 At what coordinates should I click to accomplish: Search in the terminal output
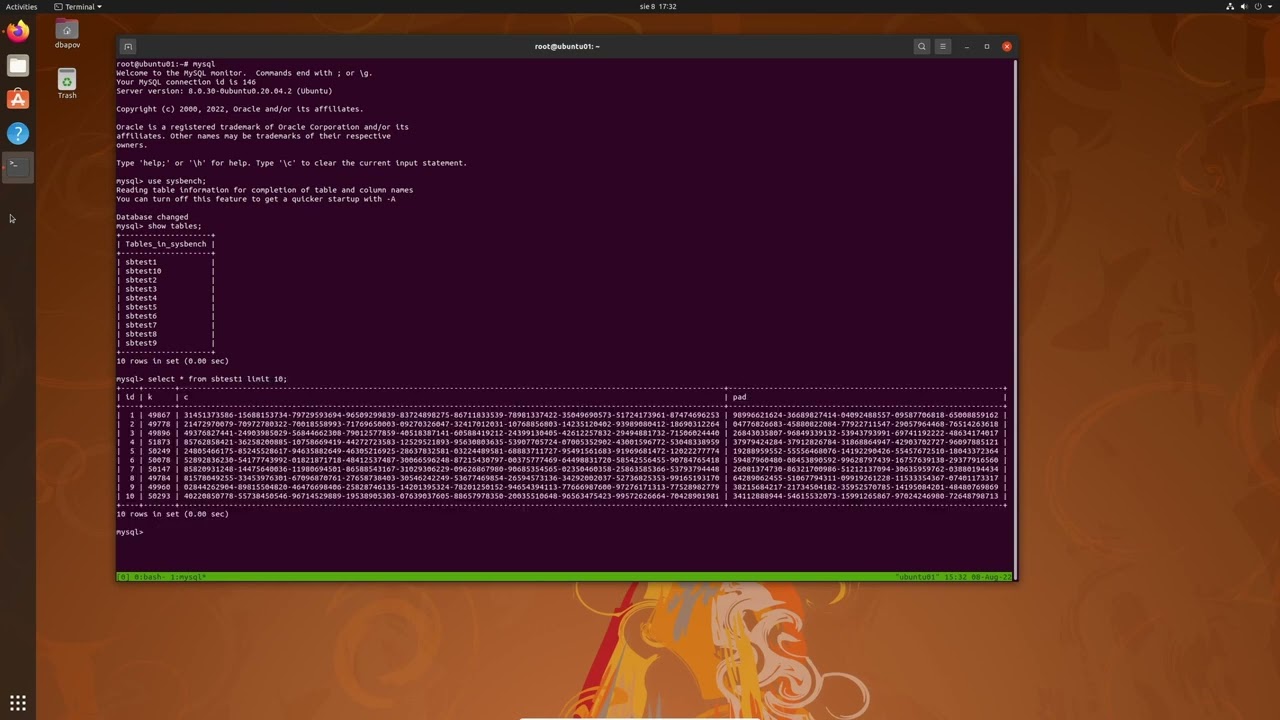922,46
